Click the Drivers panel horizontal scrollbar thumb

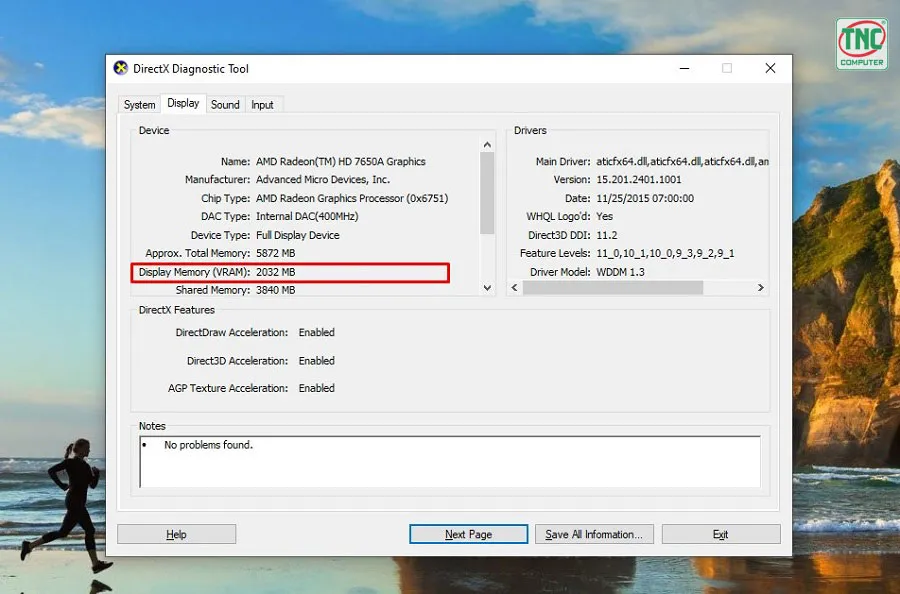pyautogui.click(x=612, y=288)
